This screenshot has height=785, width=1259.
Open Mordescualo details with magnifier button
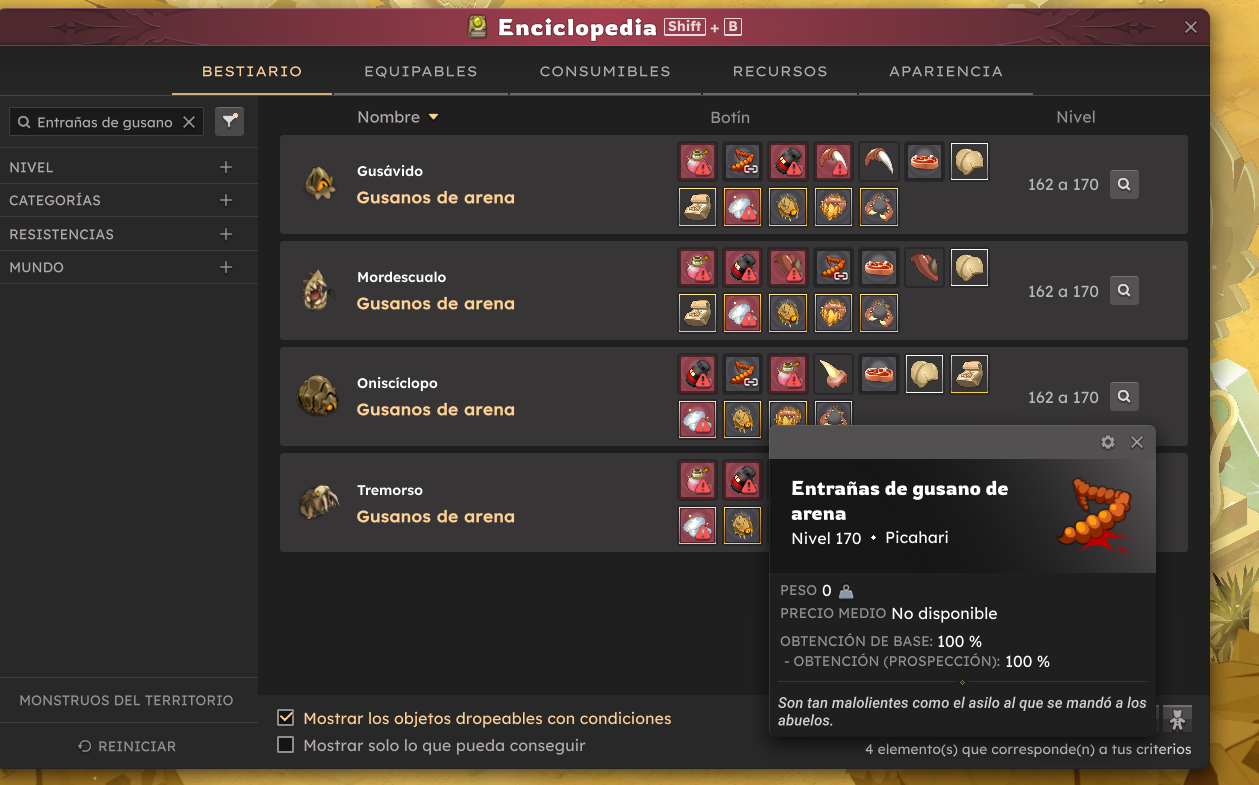1124,291
